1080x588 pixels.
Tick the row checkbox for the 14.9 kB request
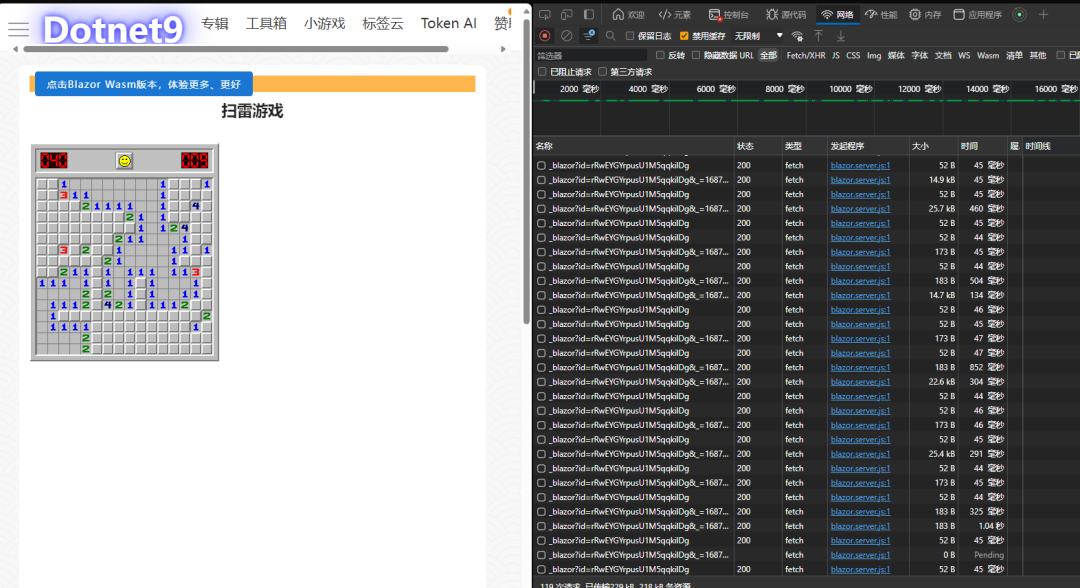(541, 180)
